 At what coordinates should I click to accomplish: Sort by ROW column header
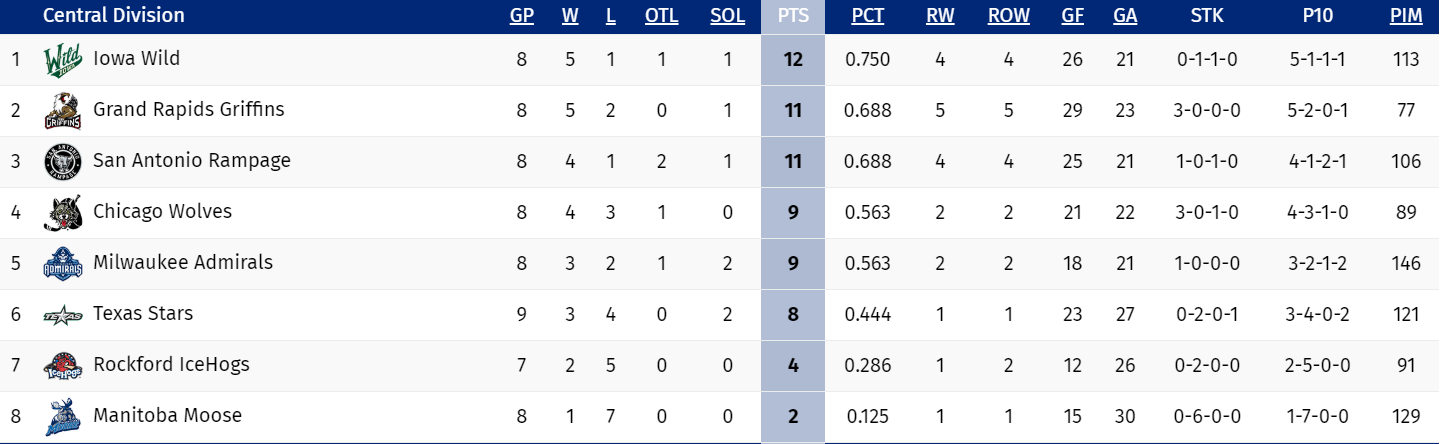point(1008,16)
